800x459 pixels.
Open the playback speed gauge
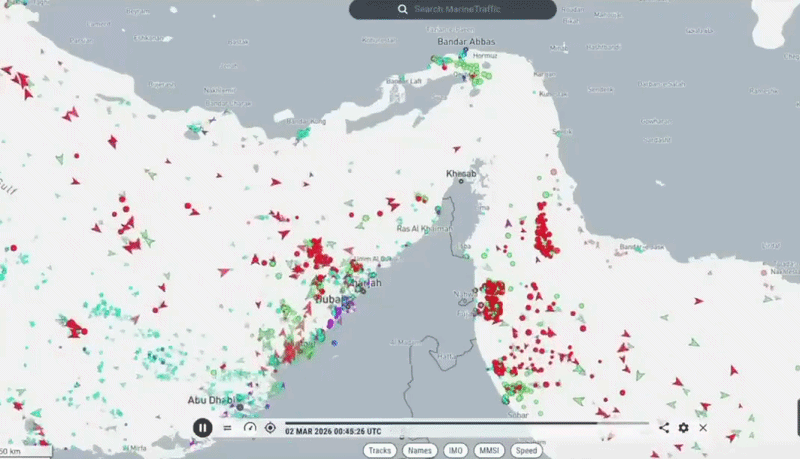[249, 428]
